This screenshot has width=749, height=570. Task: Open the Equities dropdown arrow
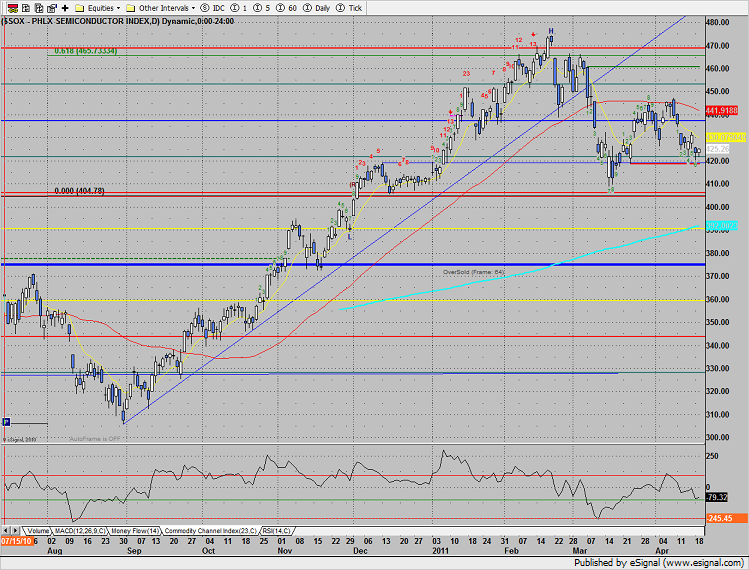[118, 8]
